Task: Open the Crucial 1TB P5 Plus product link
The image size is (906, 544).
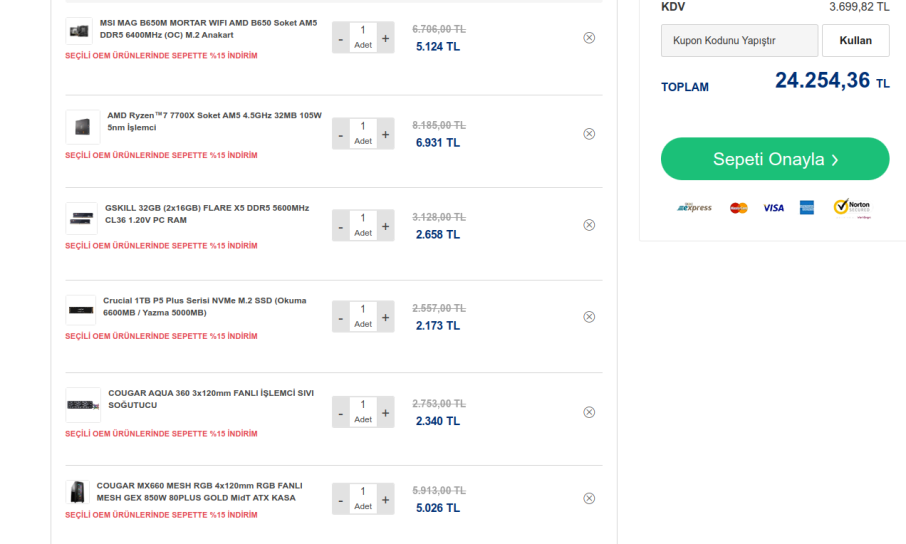Action: [x=205, y=306]
